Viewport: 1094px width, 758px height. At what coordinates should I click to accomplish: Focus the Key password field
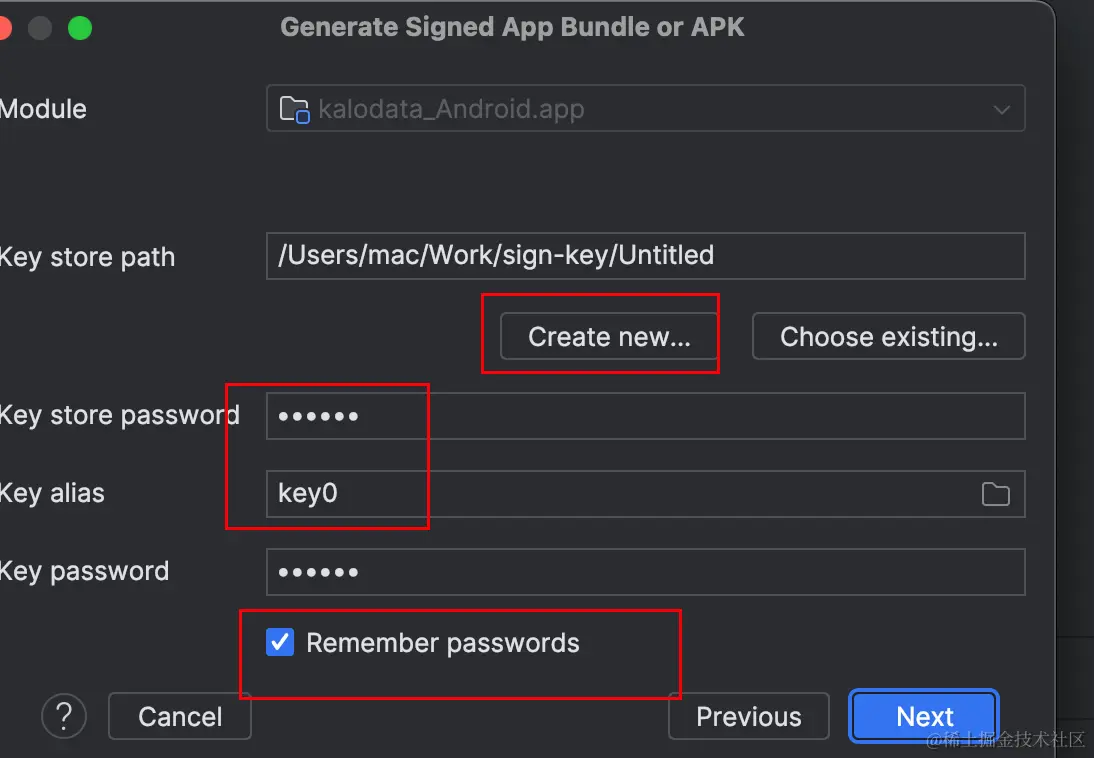point(645,572)
